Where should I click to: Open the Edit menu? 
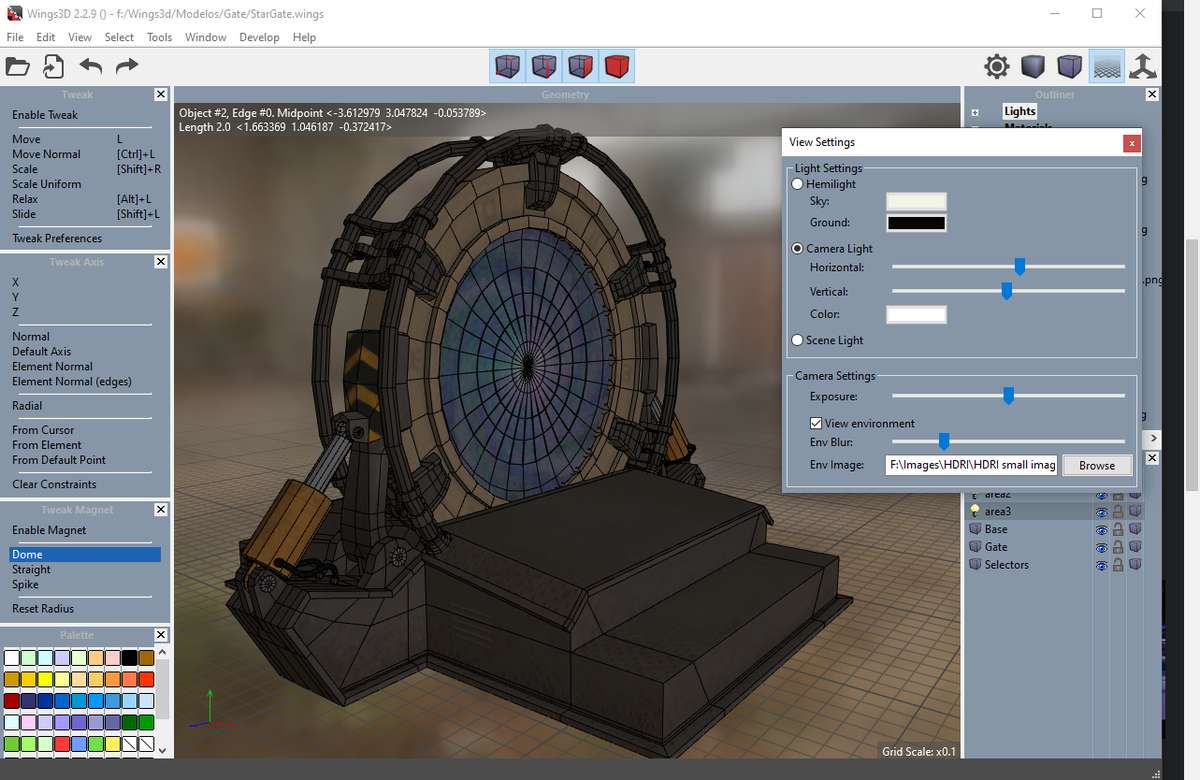(46, 37)
